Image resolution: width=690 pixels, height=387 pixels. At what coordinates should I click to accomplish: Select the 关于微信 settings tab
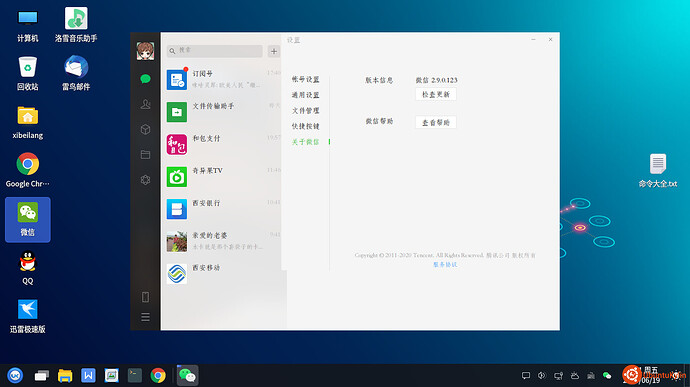305,142
